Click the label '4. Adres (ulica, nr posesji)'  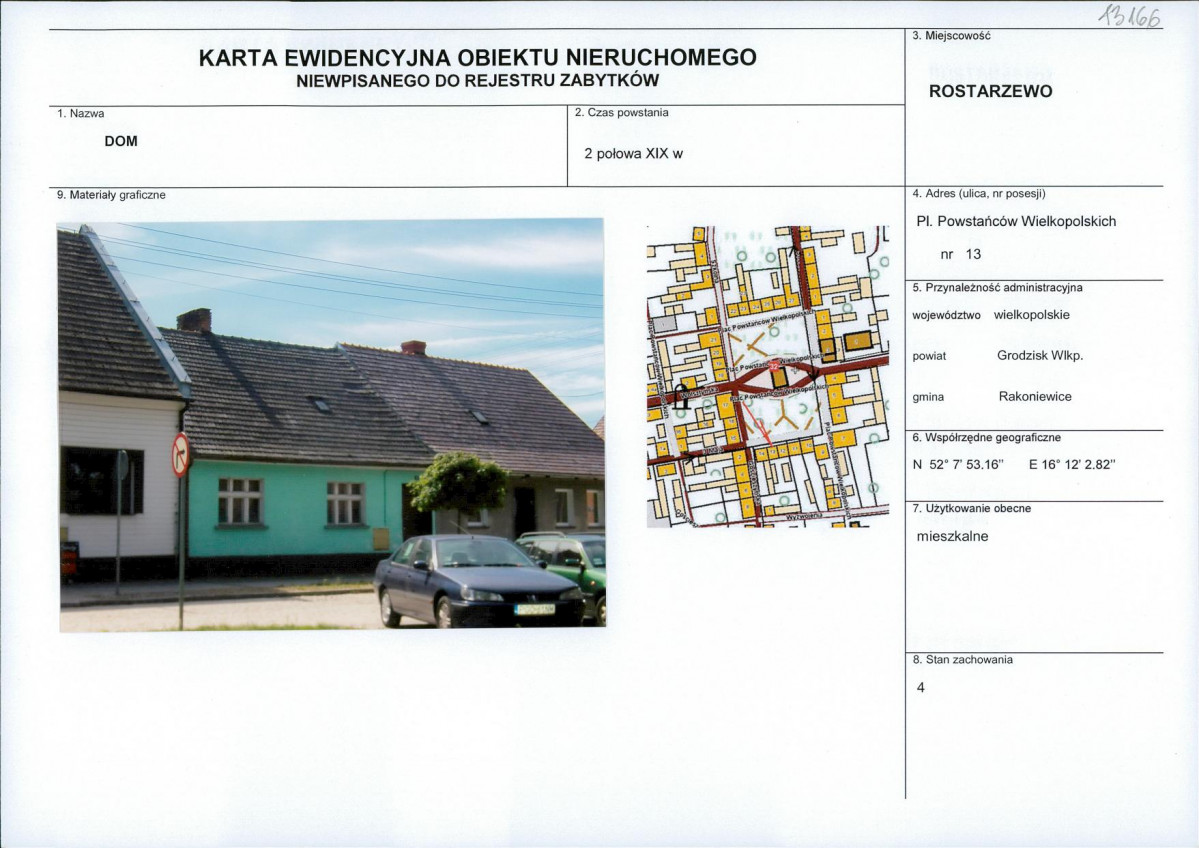click(x=979, y=193)
